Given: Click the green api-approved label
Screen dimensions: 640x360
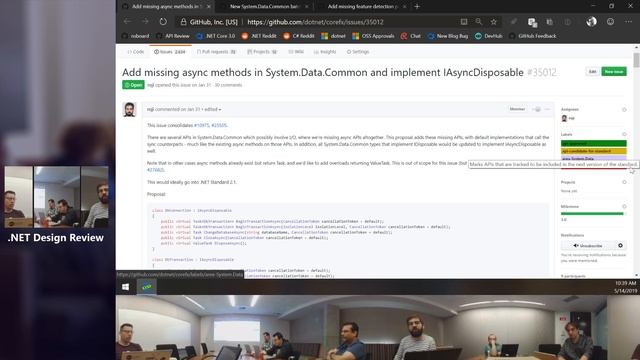Looking at the screenshot, I should tap(593, 144).
